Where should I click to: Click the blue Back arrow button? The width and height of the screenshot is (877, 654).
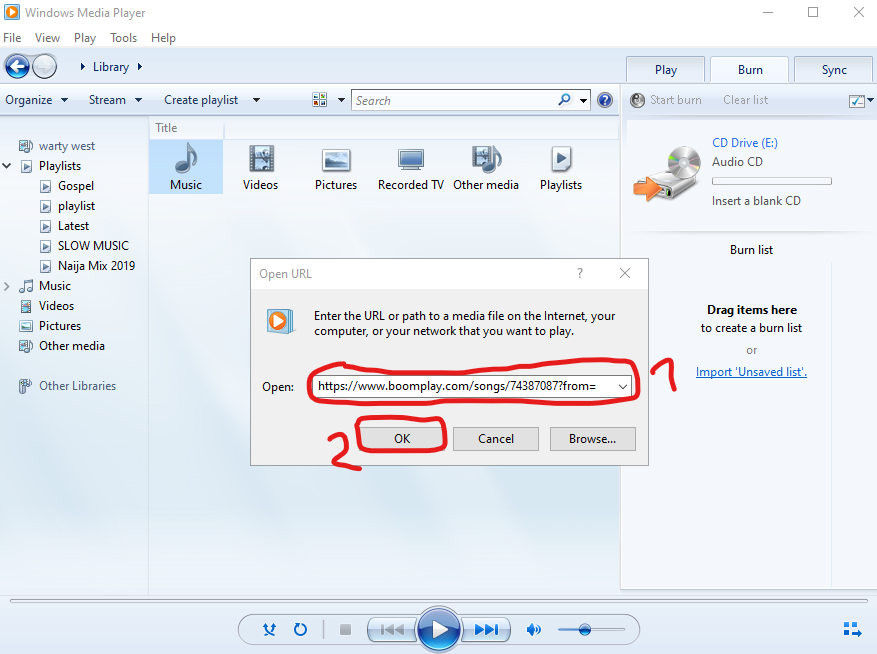17,67
